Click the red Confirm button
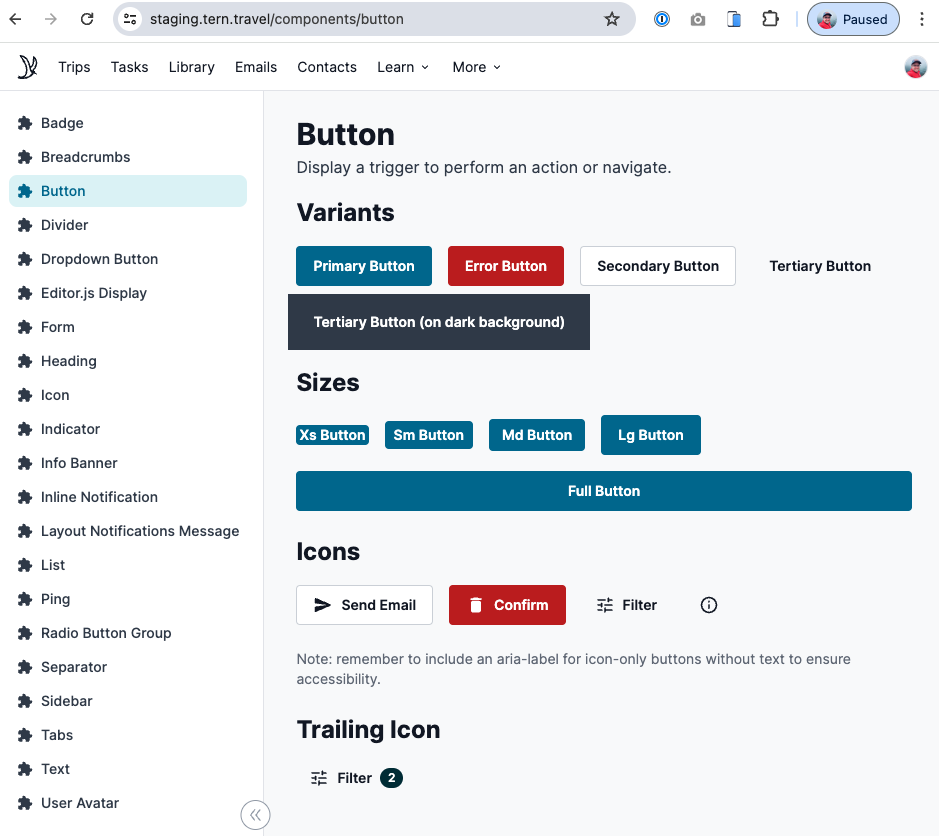 click(507, 605)
